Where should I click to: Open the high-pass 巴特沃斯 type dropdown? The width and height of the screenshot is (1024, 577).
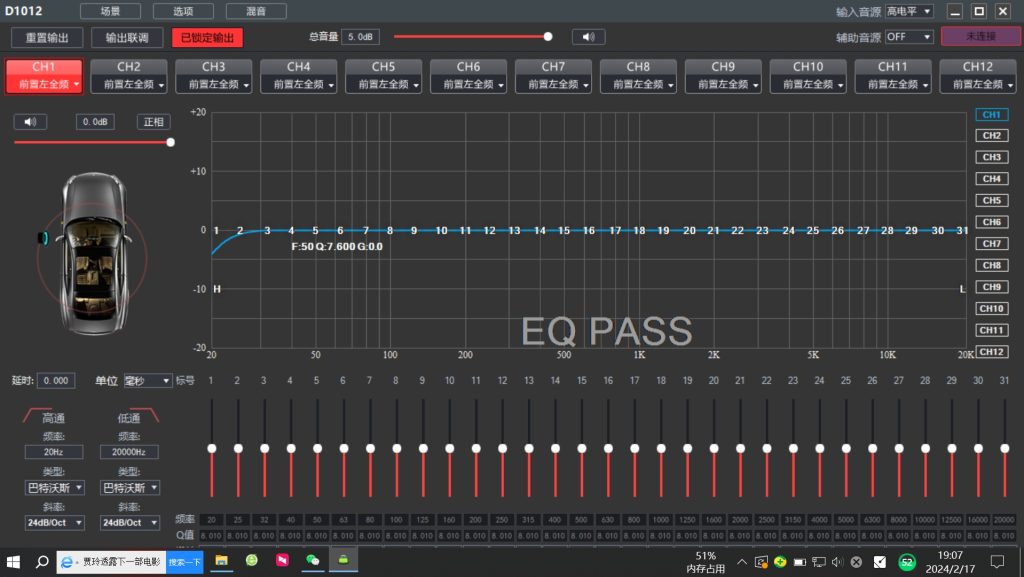click(55, 488)
